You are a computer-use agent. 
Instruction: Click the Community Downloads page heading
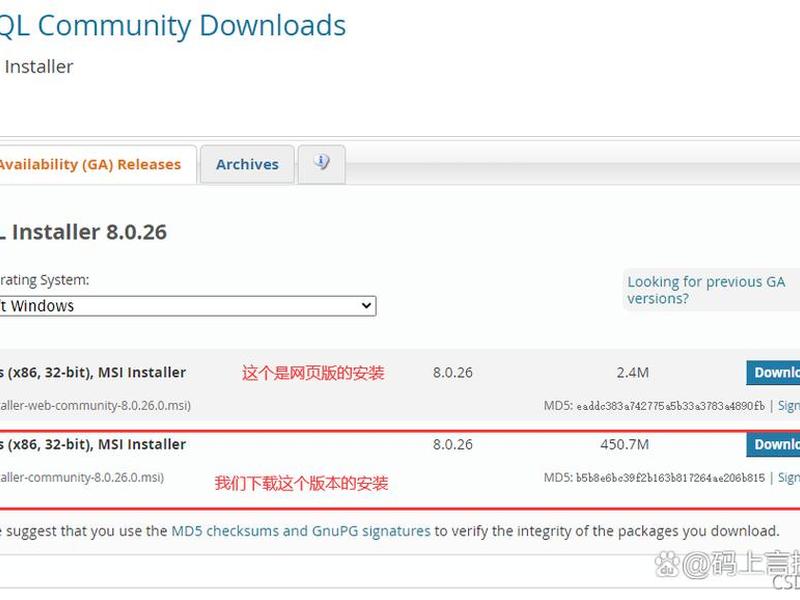tap(172, 26)
